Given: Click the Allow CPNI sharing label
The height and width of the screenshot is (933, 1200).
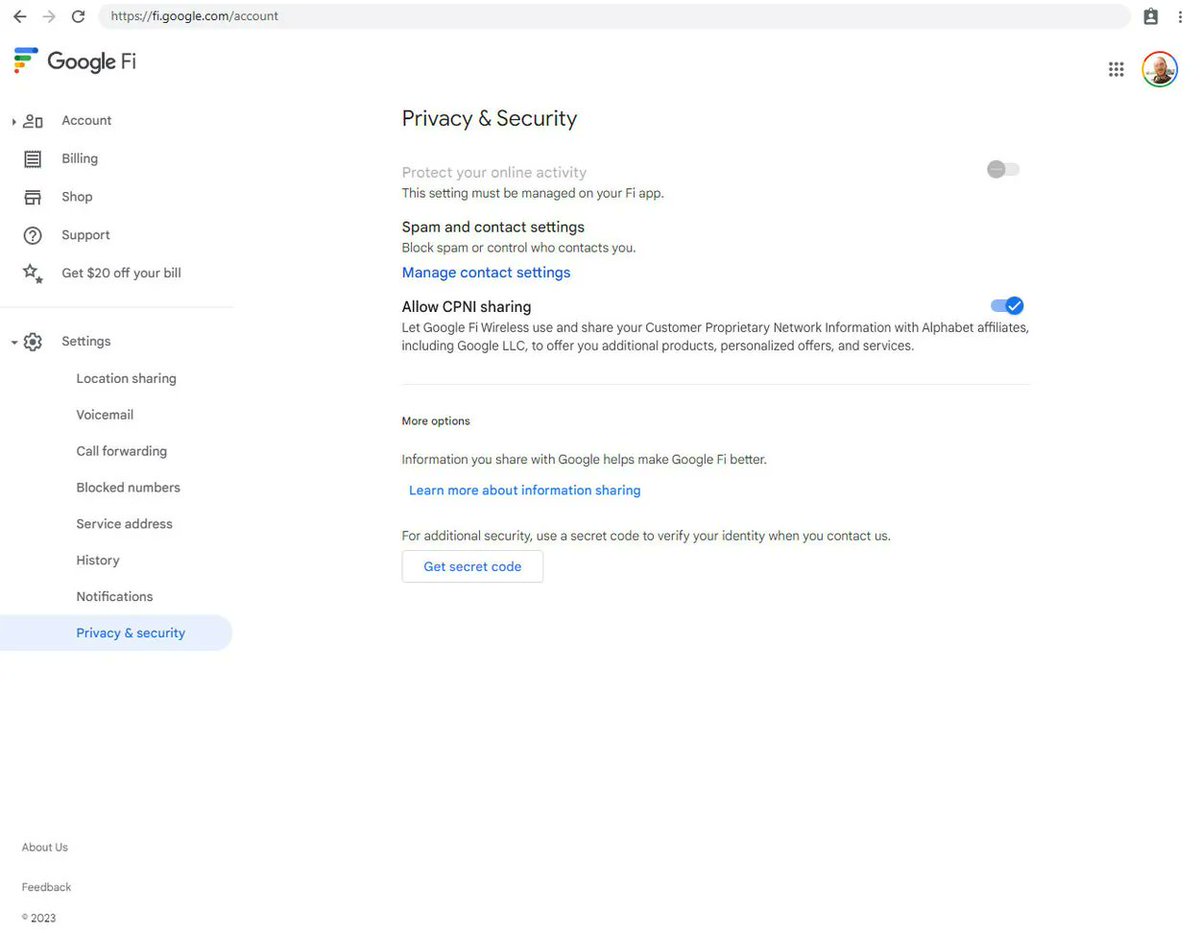Looking at the screenshot, I should point(466,307).
